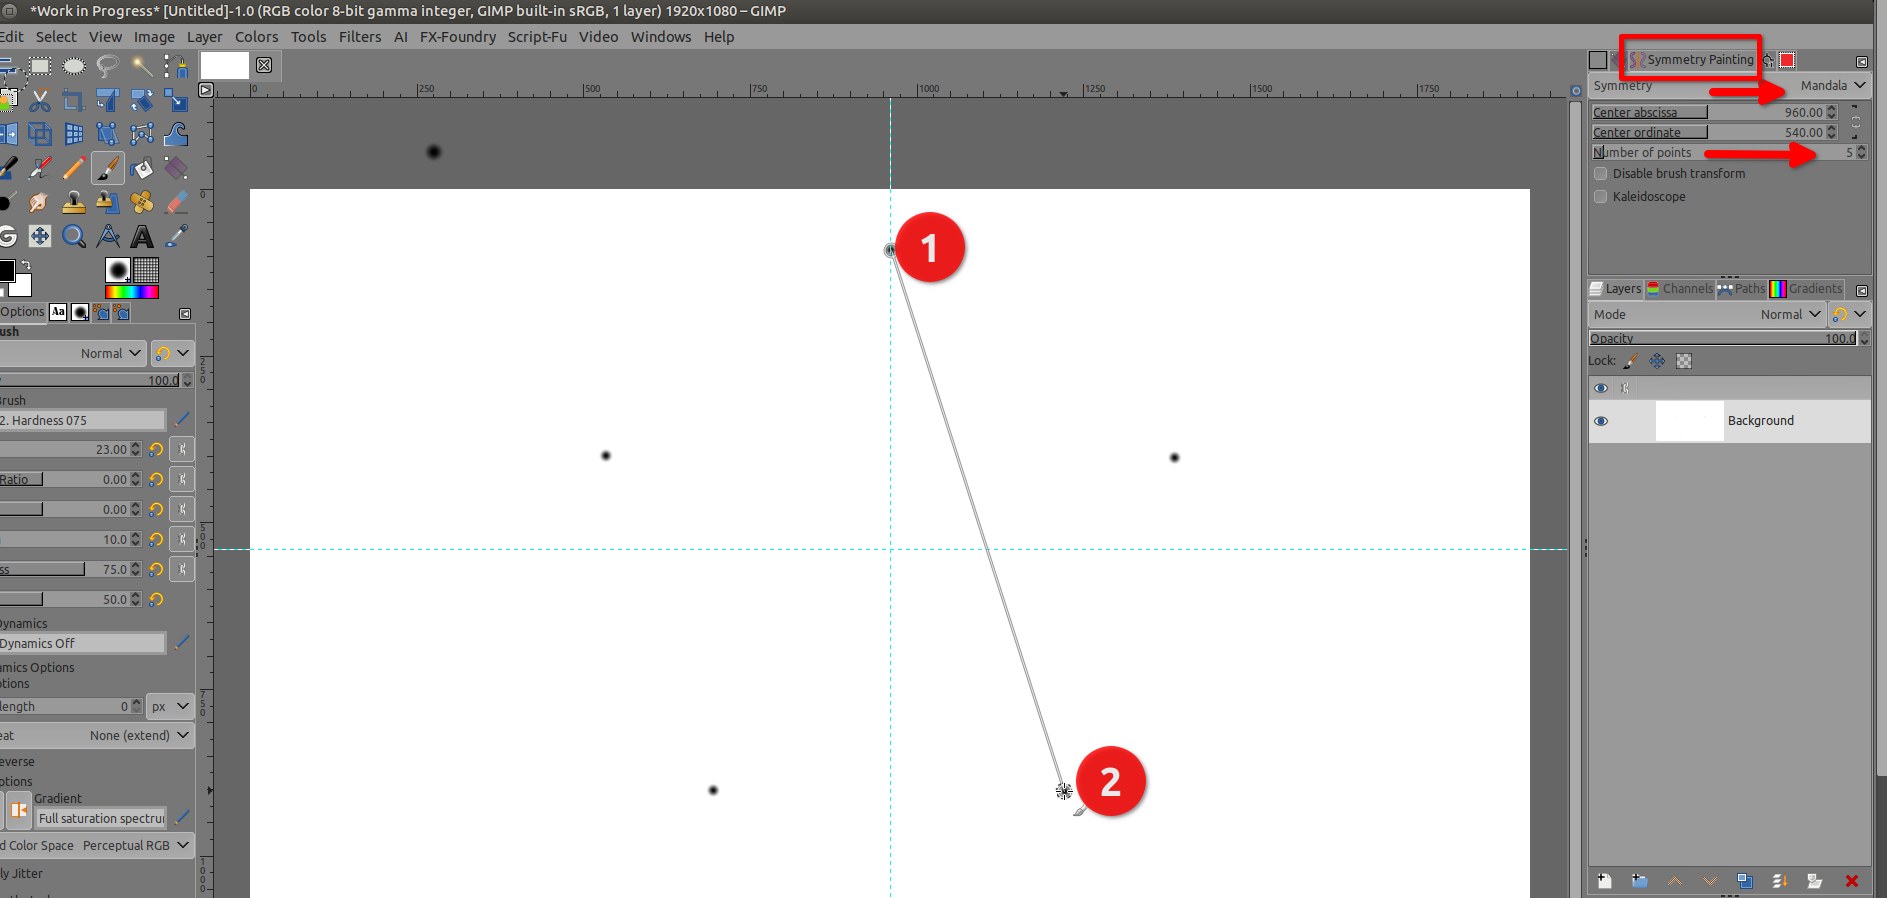This screenshot has width=1887, height=898.
Task: Toggle lock position and size icon
Action: 1657,361
